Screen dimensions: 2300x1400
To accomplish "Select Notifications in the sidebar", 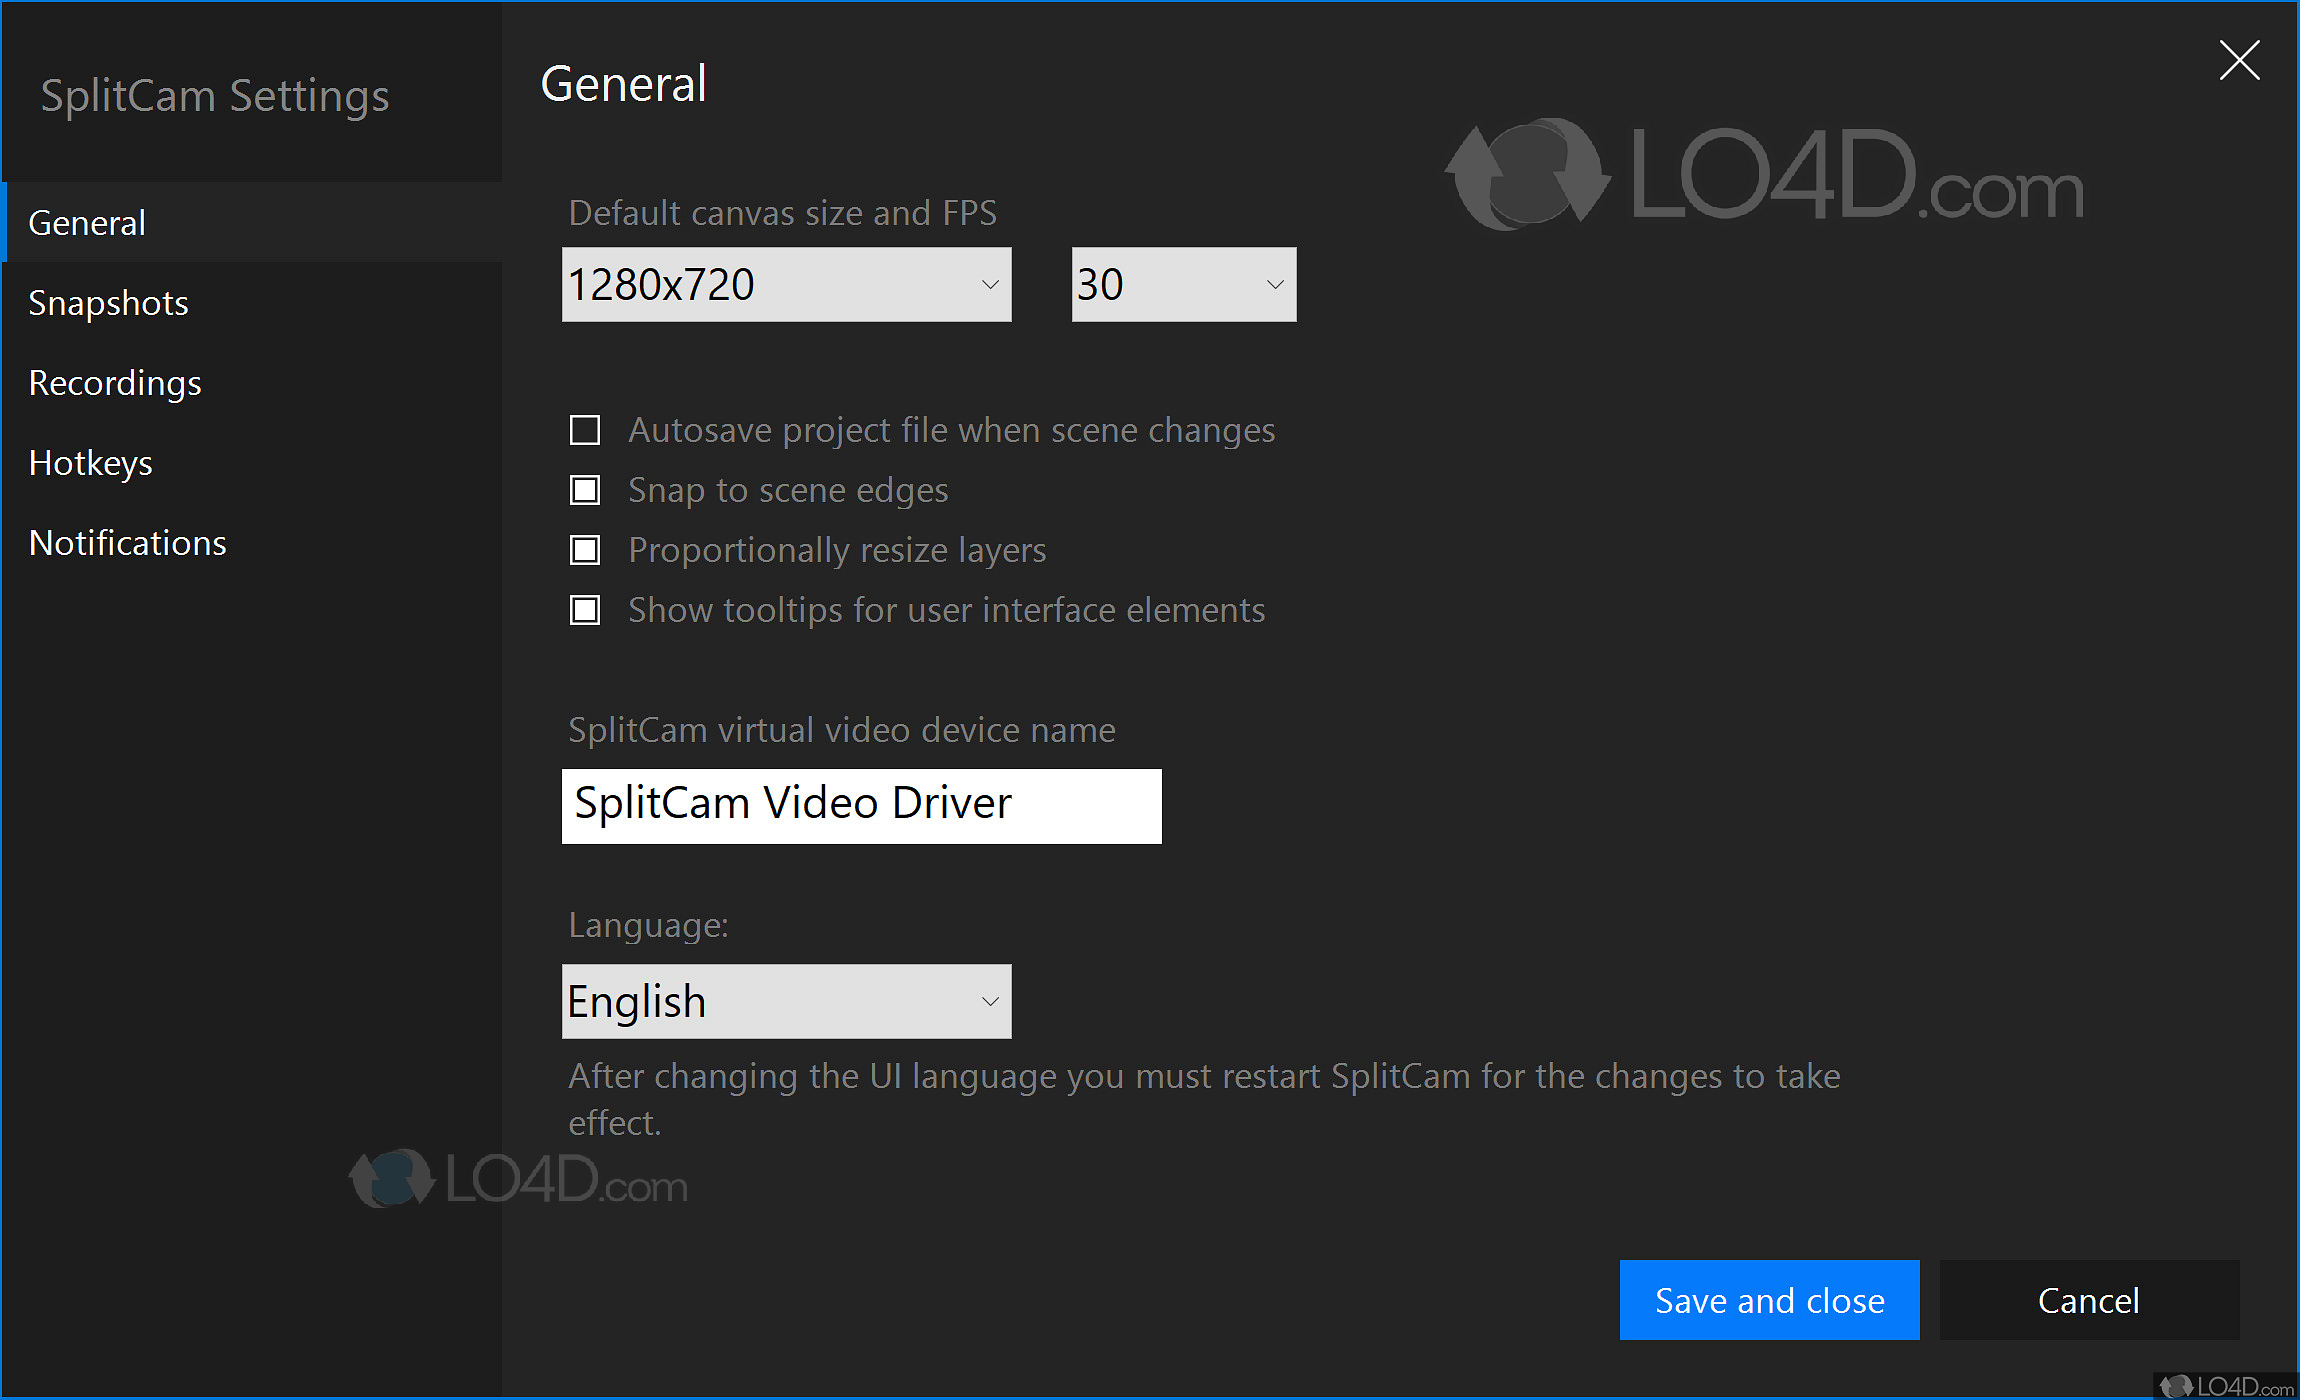I will pyautogui.click(x=127, y=543).
